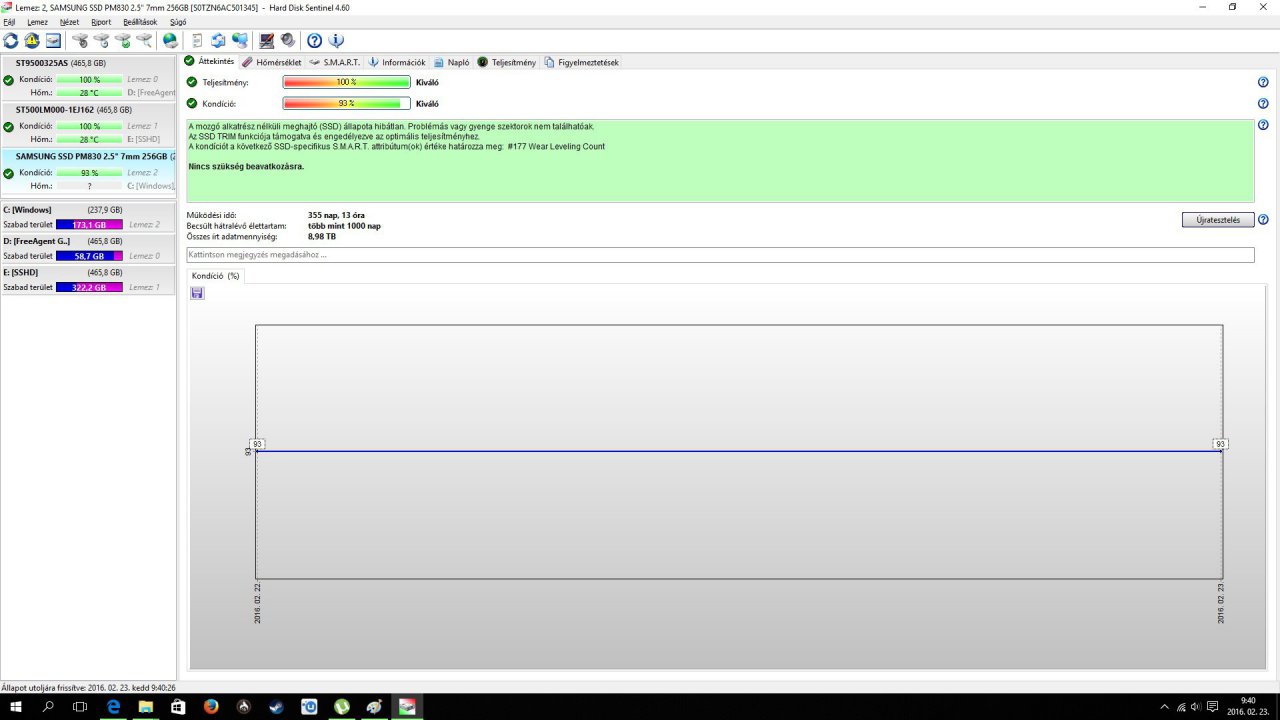Select the Kondíció (%) chart tab
The image size is (1280, 720).
[216, 275]
